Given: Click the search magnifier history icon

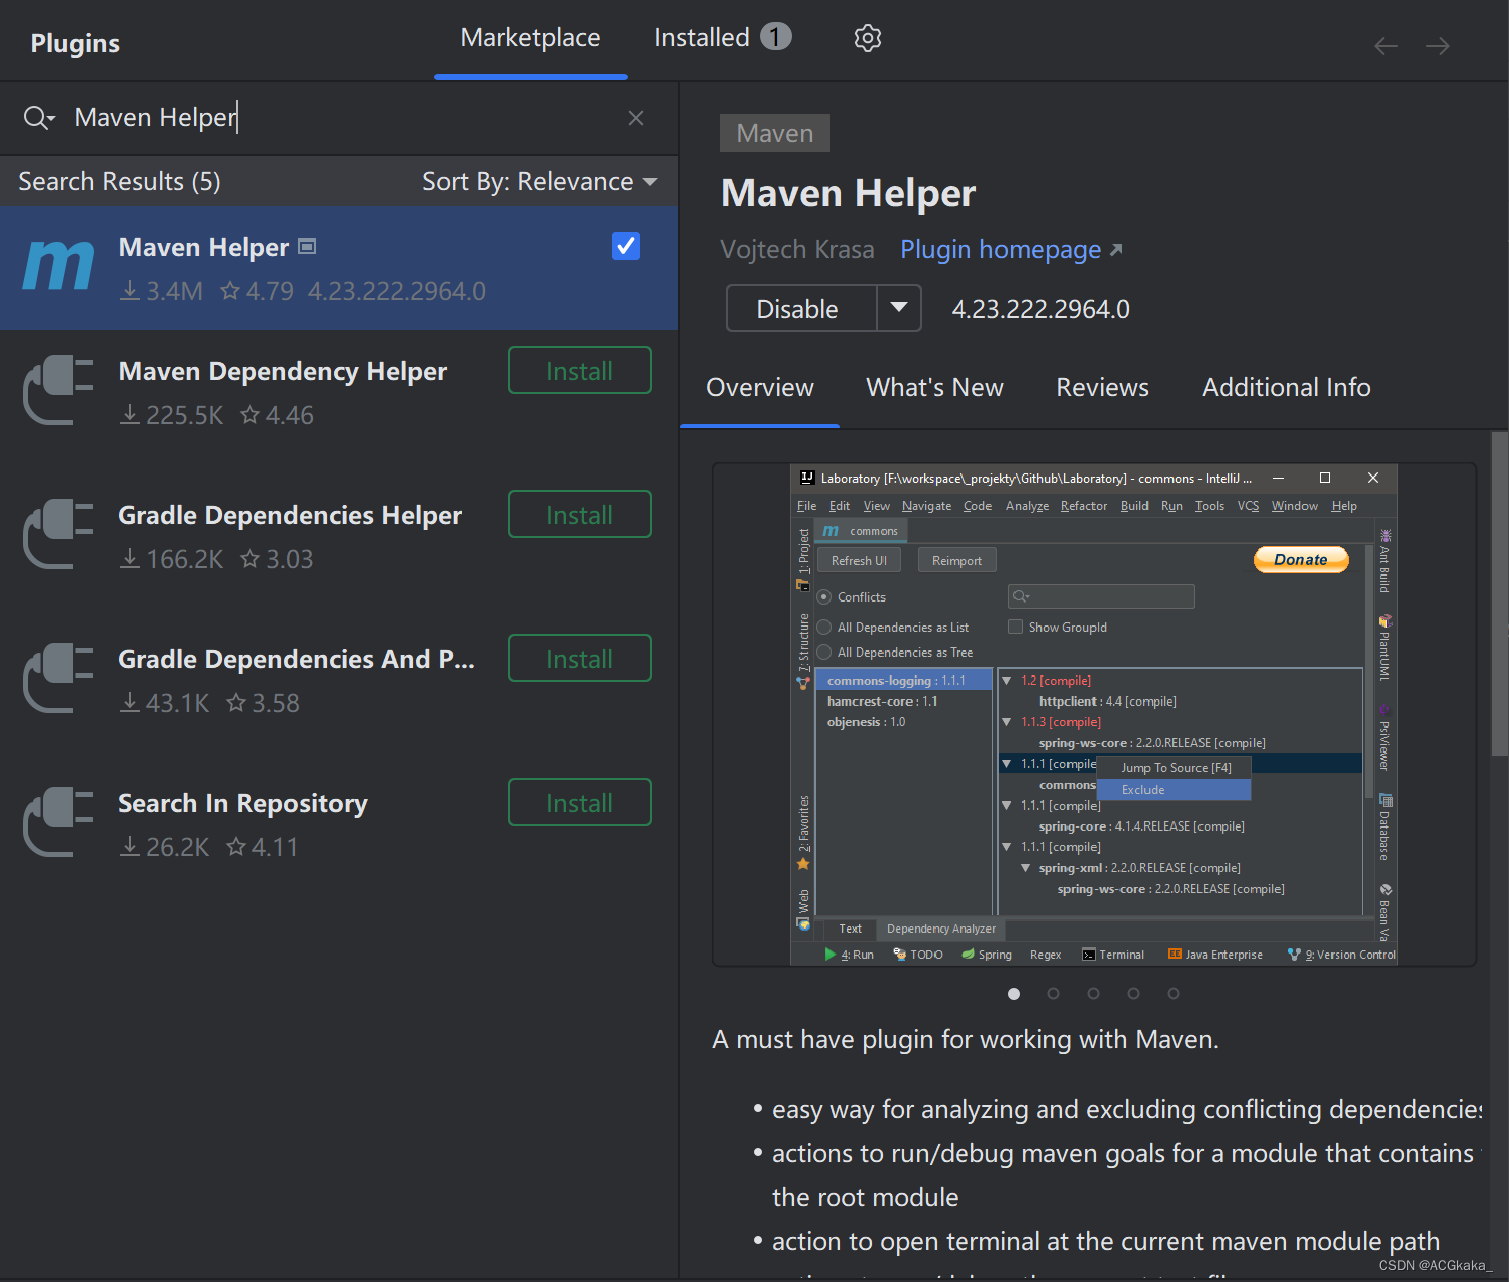Looking at the screenshot, I should 39,118.
